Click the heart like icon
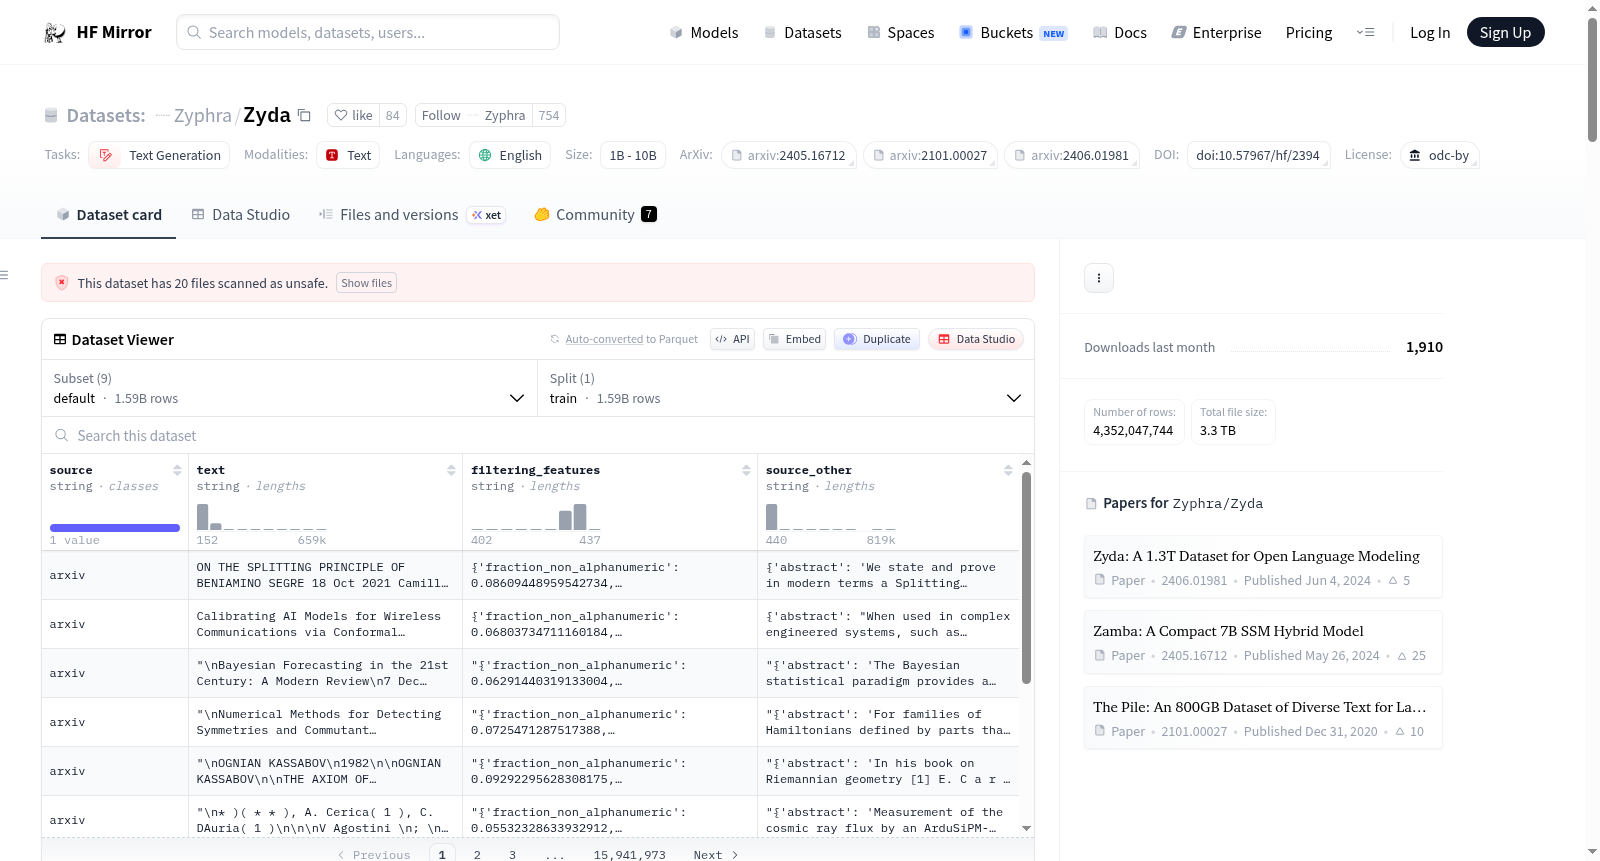Image resolution: width=1600 pixels, height=861 pixels. click(x=341, y=116)
